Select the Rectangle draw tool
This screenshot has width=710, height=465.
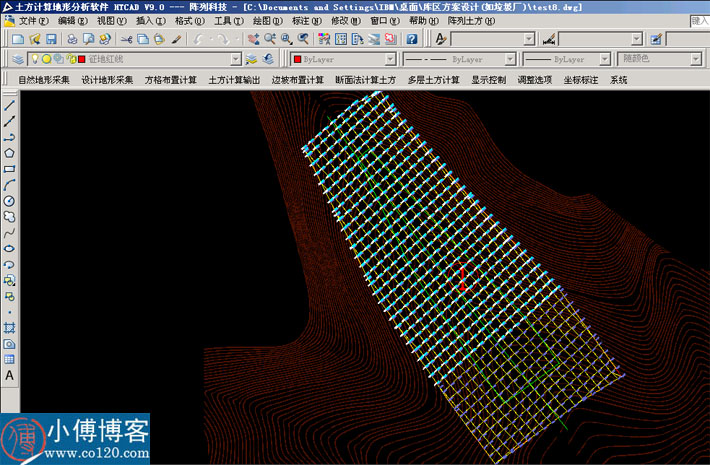[9, 169]
